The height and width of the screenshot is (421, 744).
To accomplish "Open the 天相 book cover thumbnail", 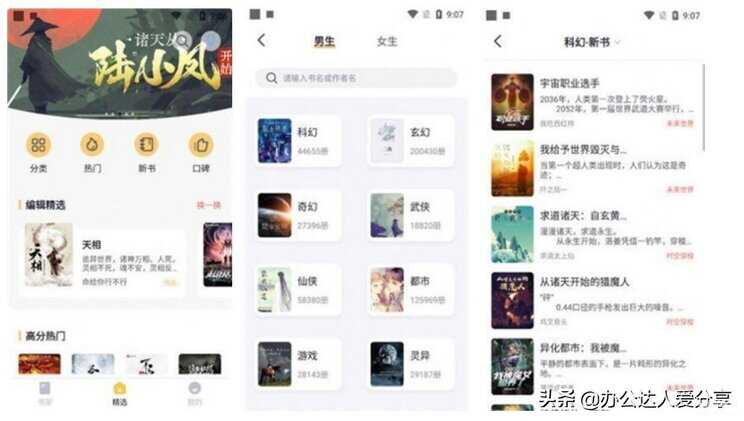I will [49, 255].
